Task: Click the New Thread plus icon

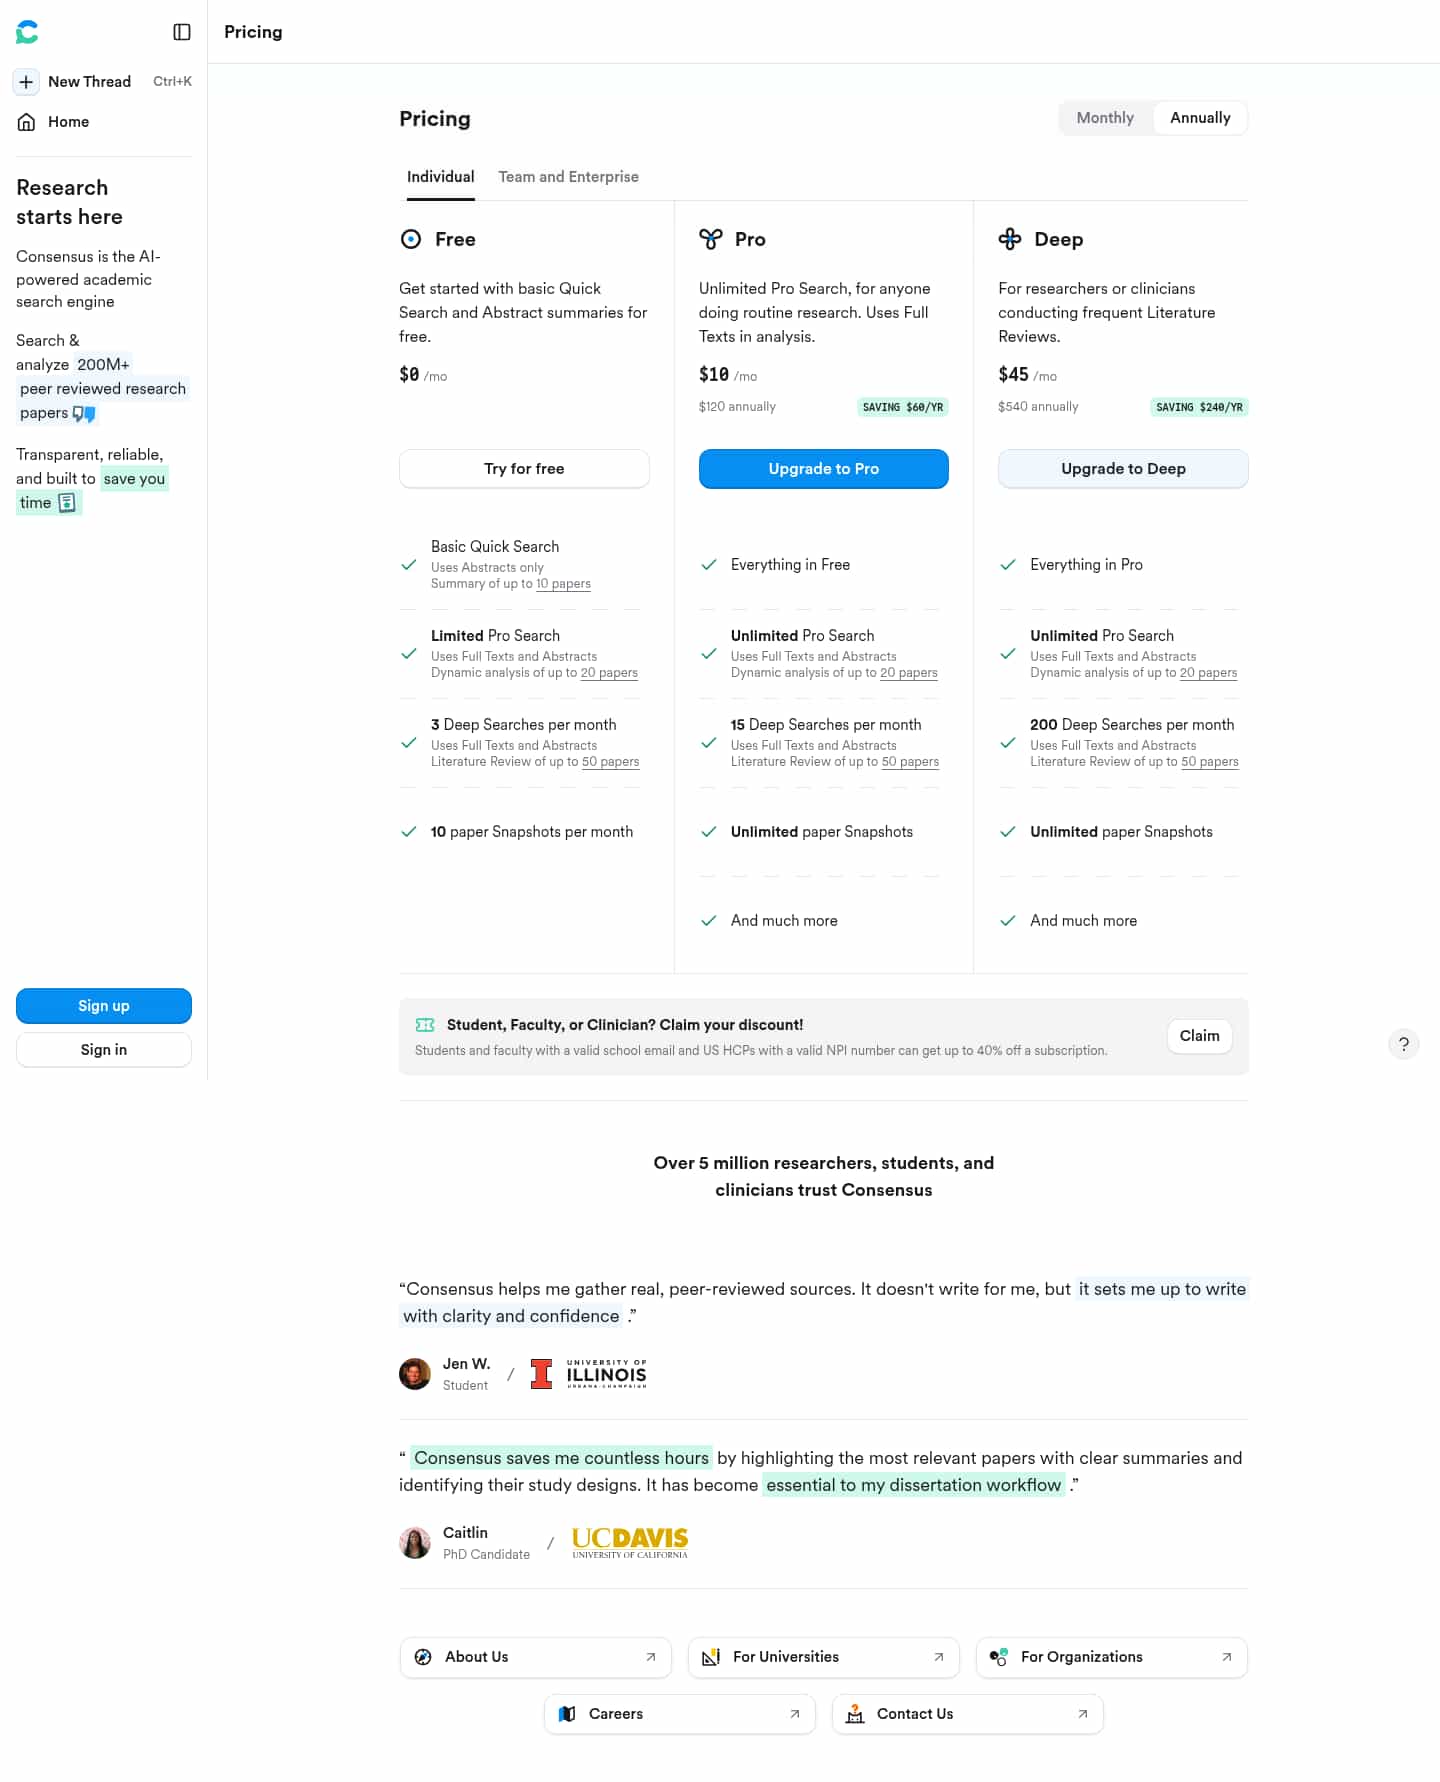Action: tap(26, 82)
